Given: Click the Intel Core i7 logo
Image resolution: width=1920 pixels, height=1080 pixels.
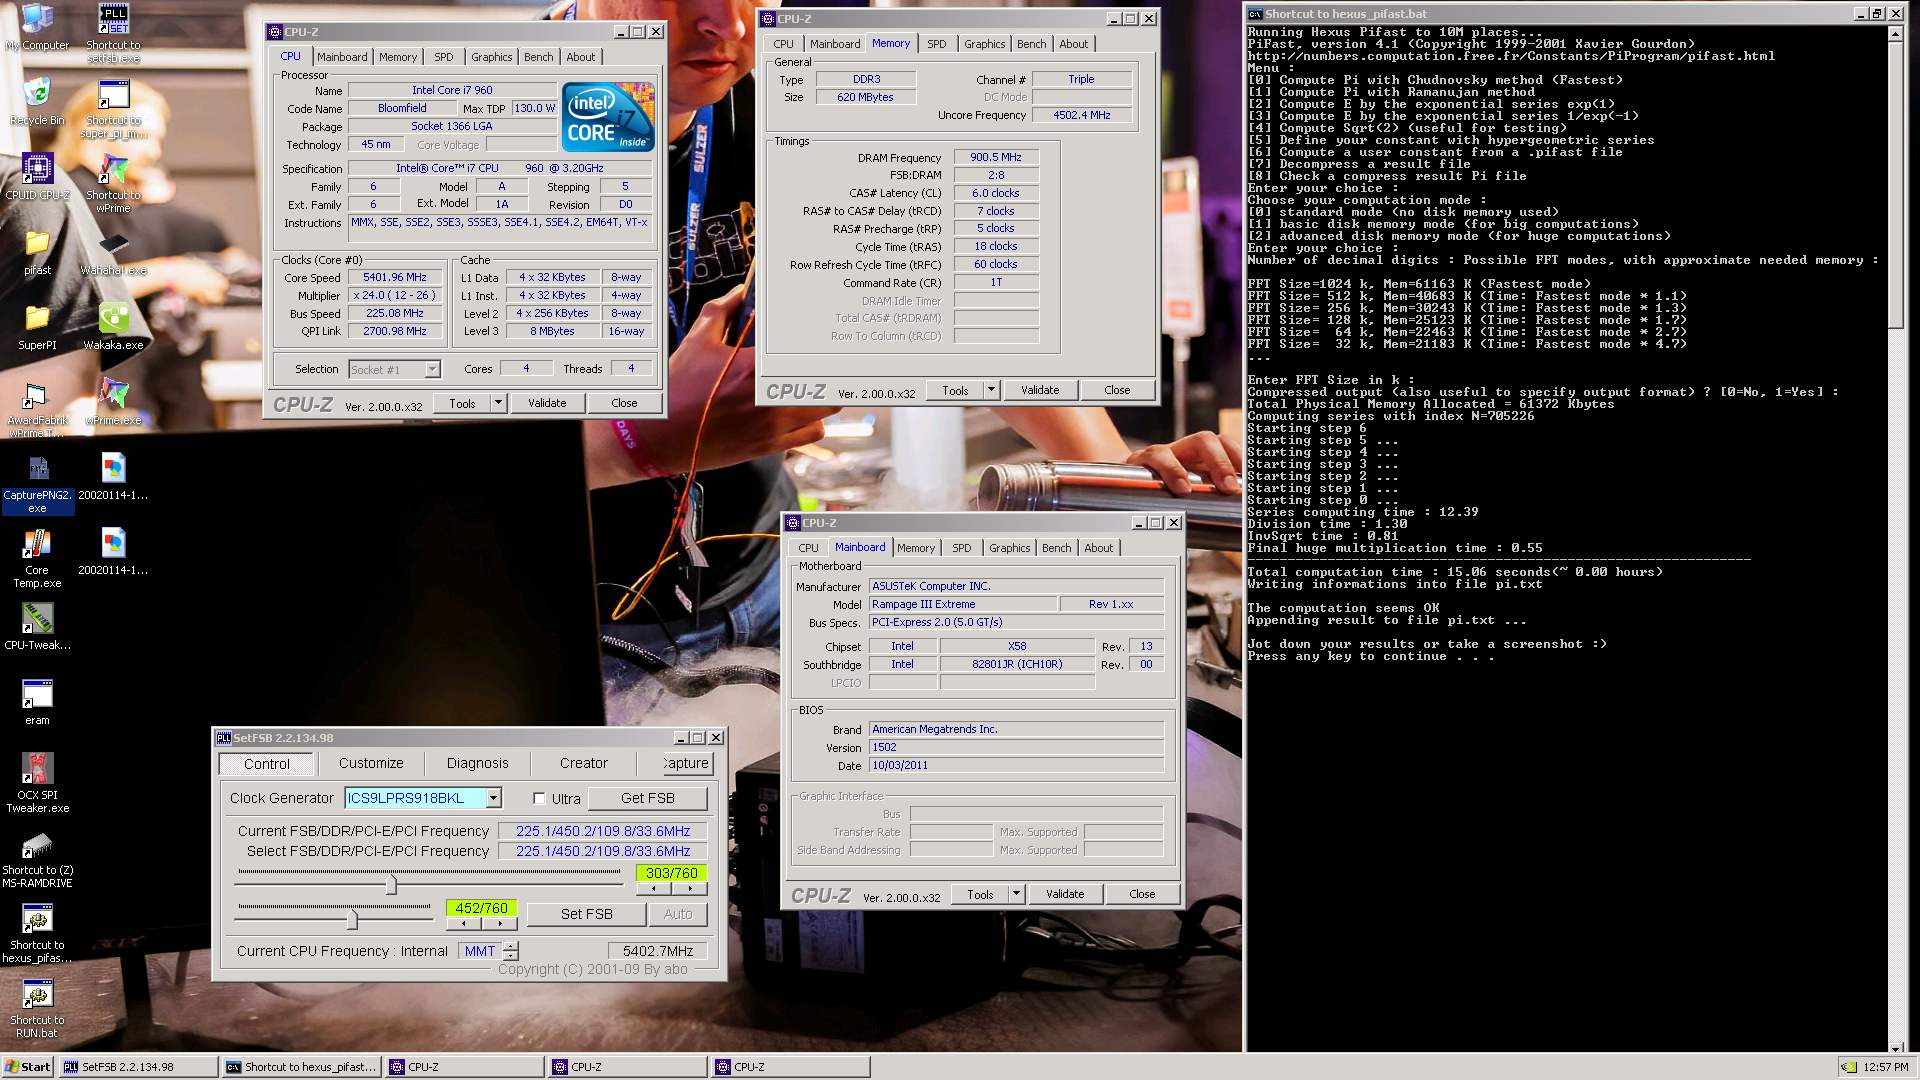Looking at the screenshot, I should (608, 117).
